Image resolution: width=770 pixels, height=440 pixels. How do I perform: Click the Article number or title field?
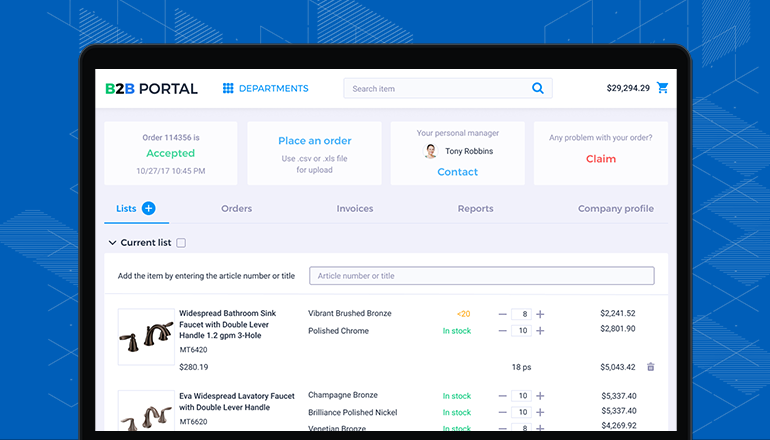(x=481, y=276)
